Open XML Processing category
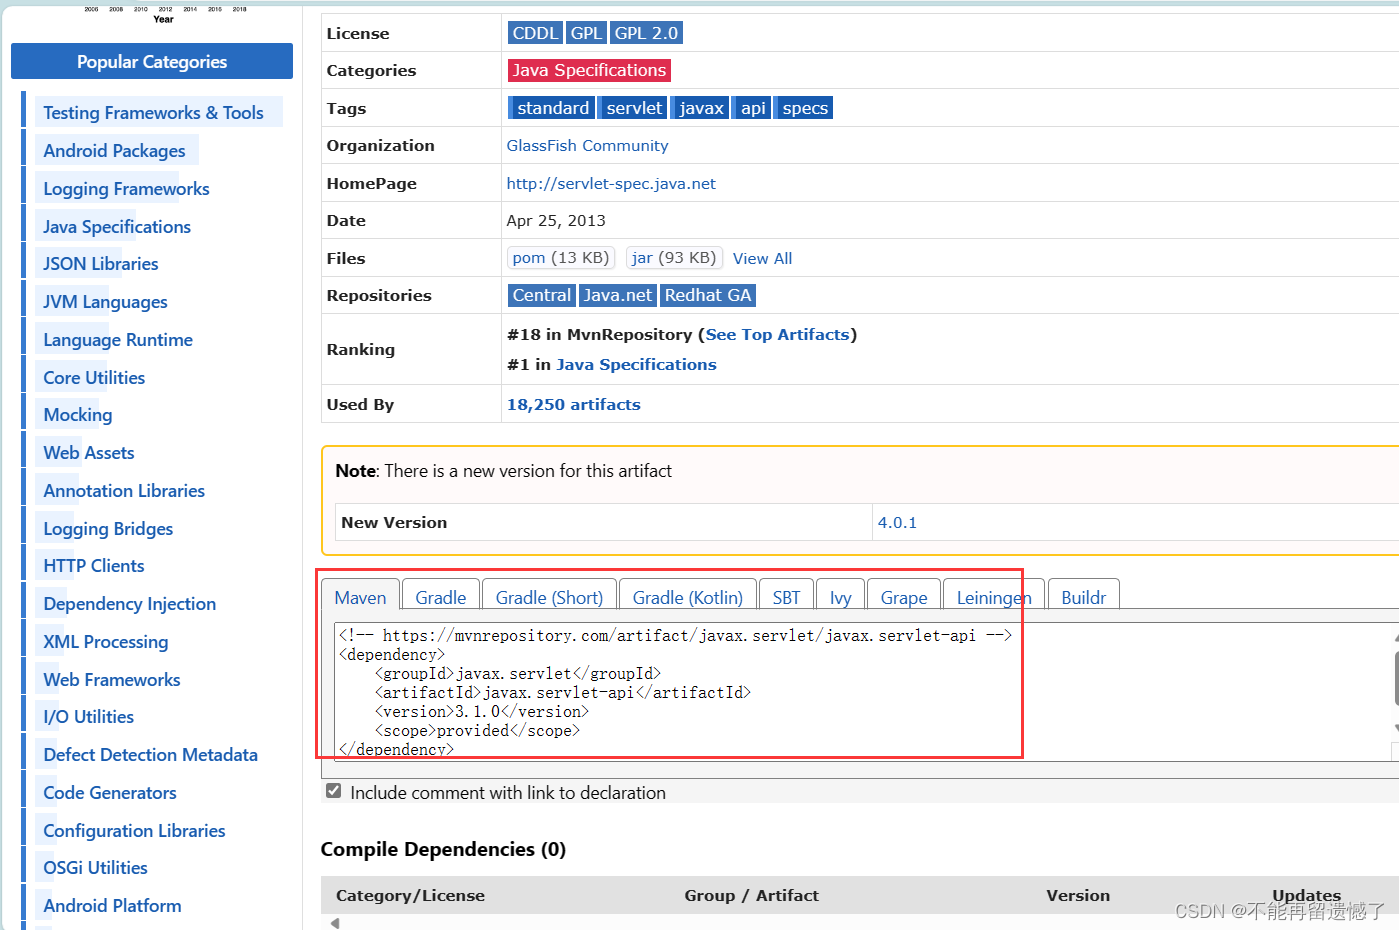The image size is (1399, 930). click(x=106, y=641)
